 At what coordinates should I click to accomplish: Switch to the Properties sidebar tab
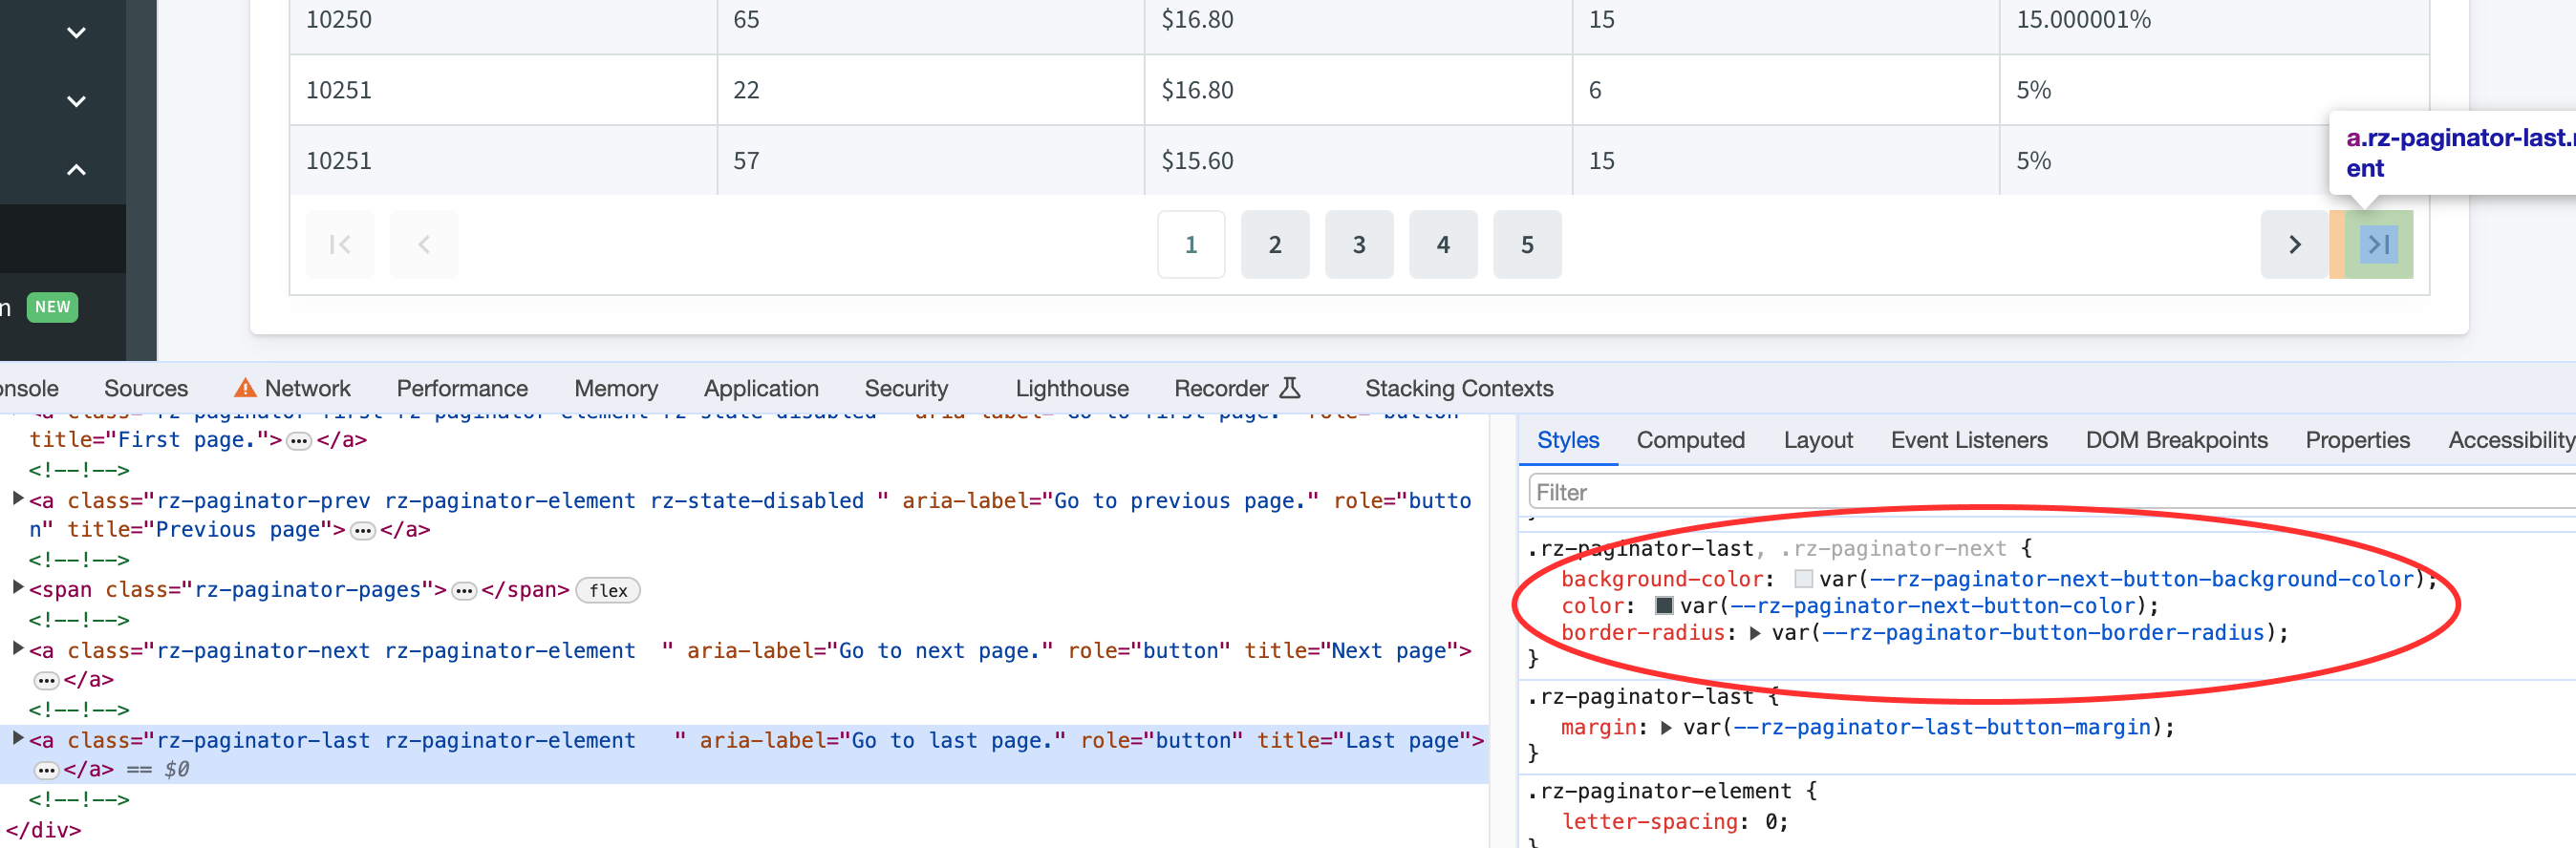(x=2357, y=440)
